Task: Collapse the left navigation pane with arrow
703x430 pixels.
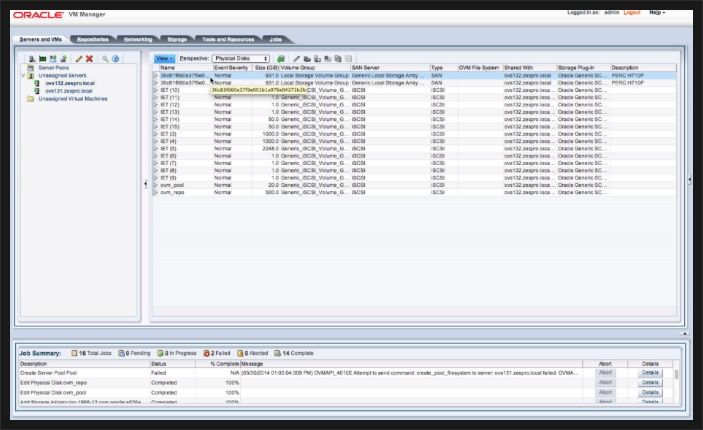Action: [145, 184]
